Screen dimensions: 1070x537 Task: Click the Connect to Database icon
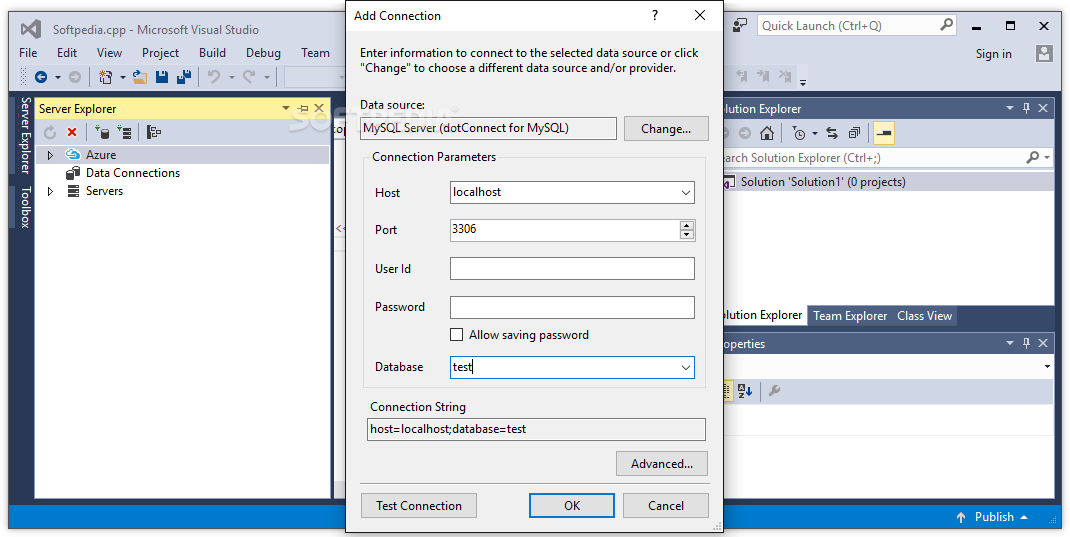(102, 132)
